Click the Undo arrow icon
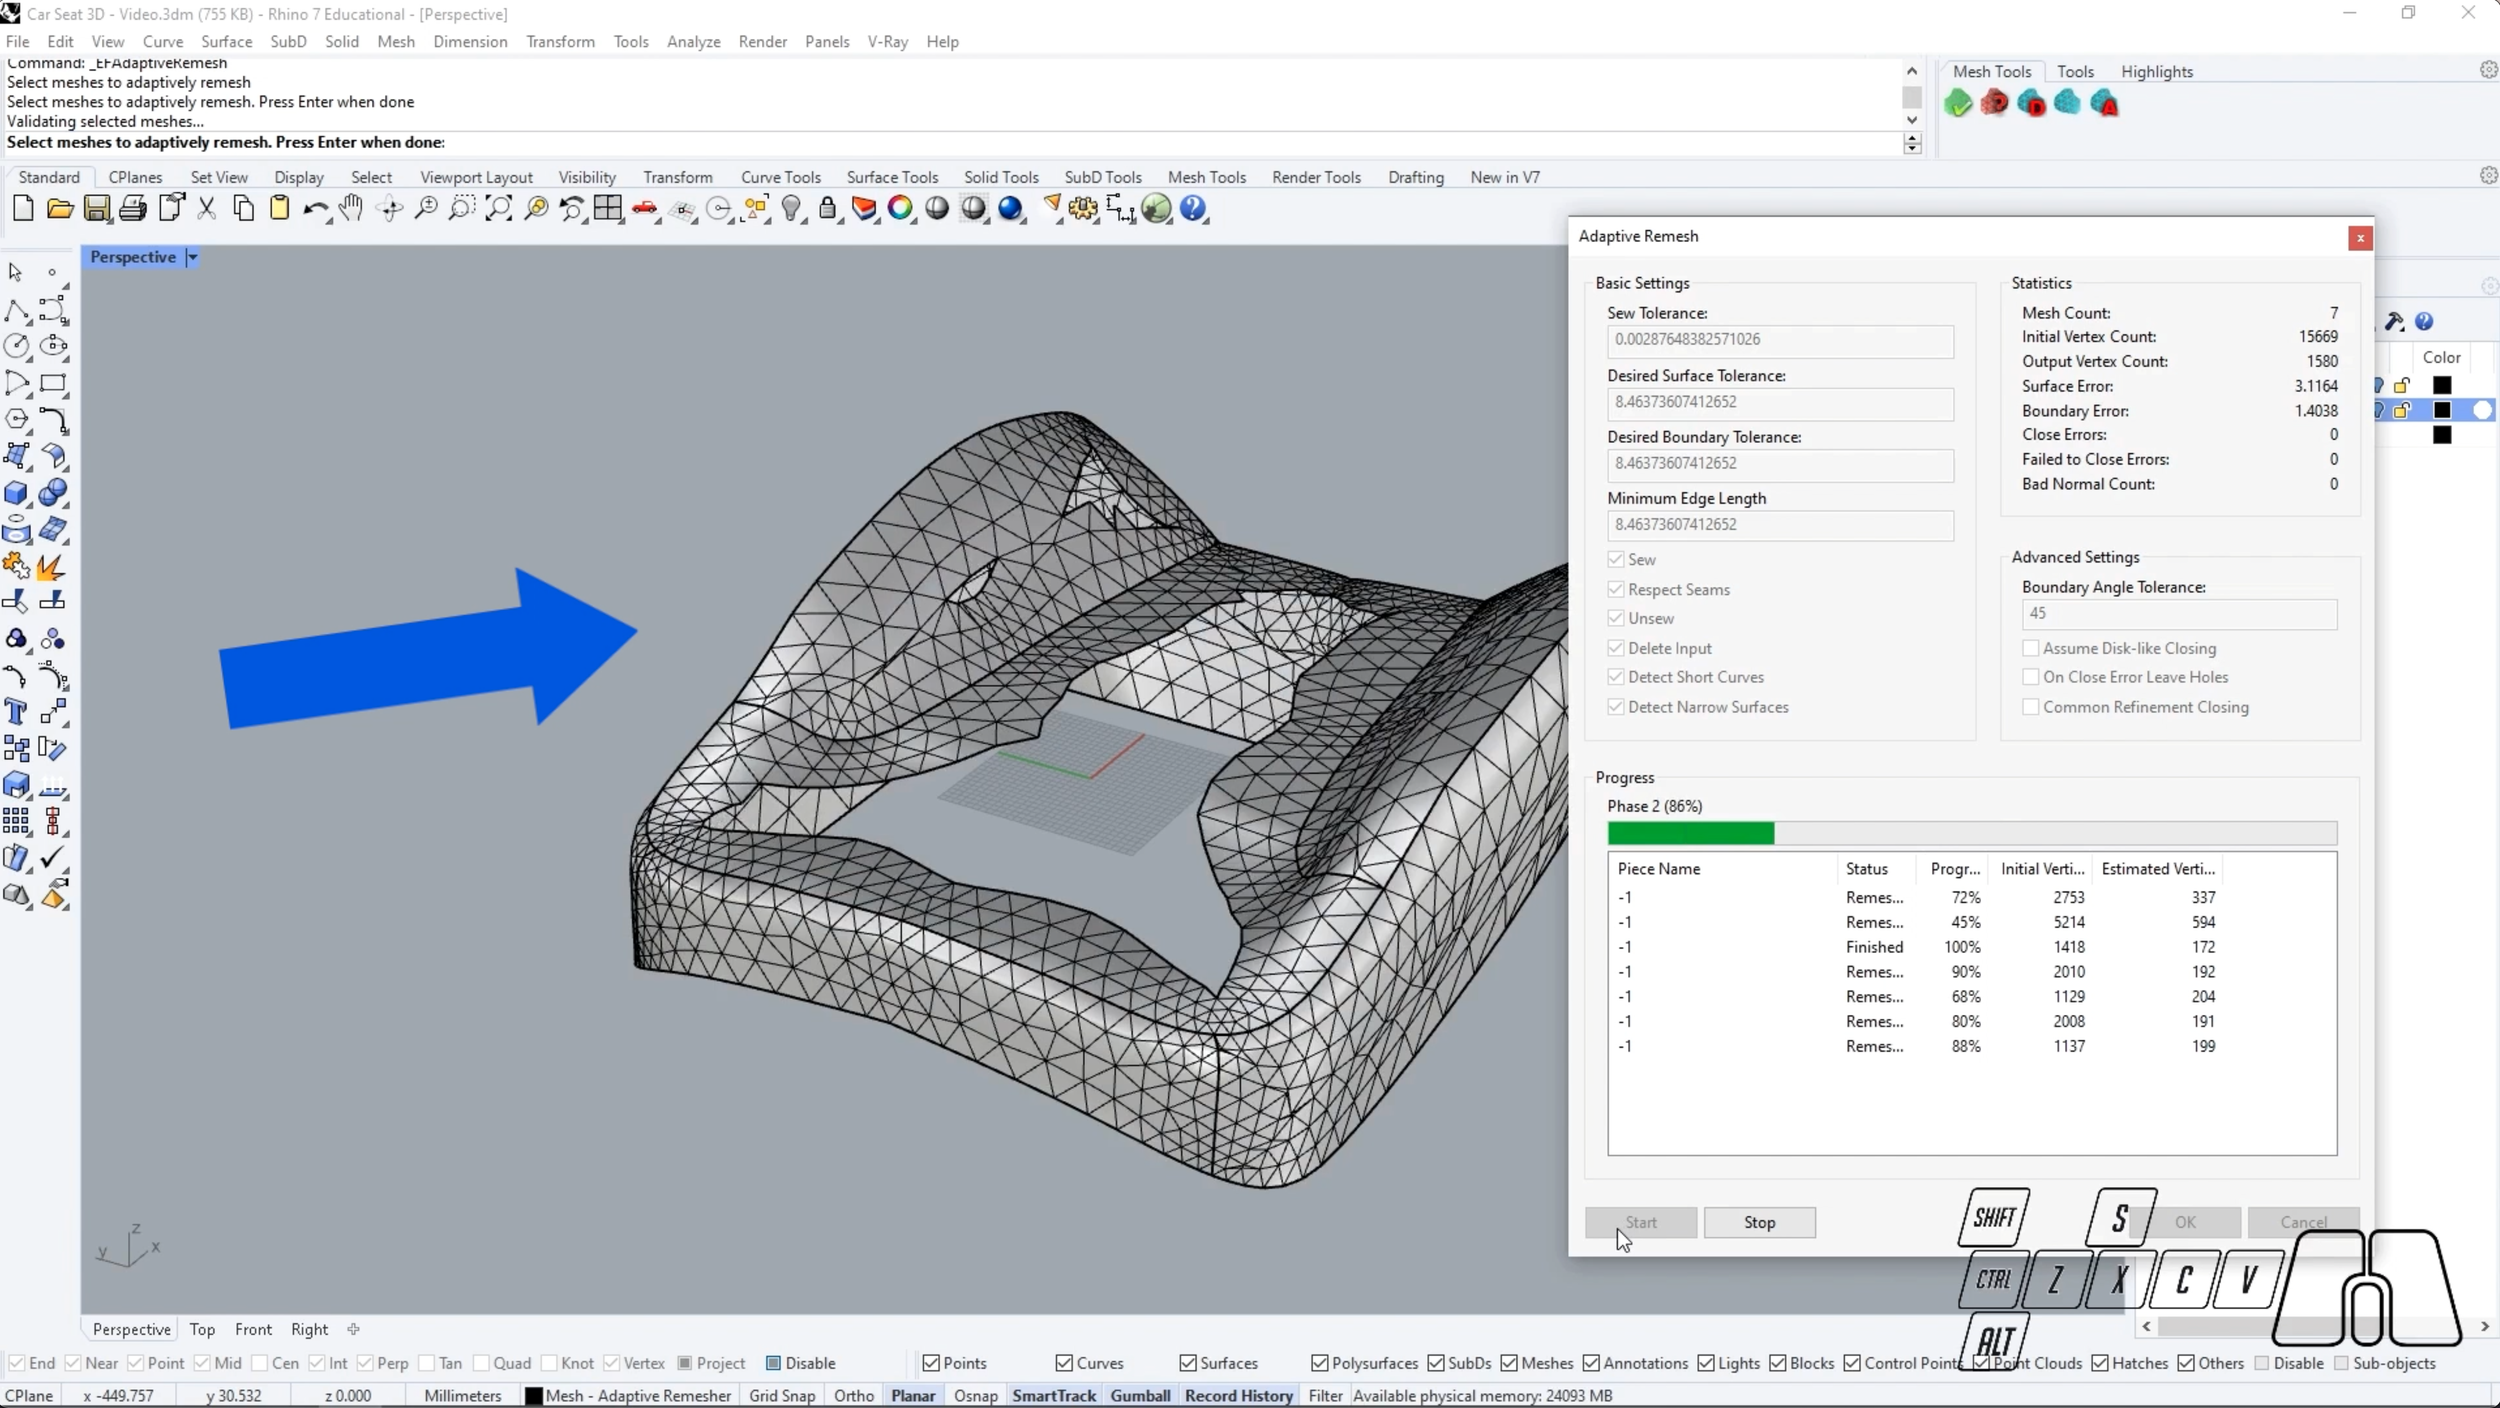 click(x=316, y=209)
